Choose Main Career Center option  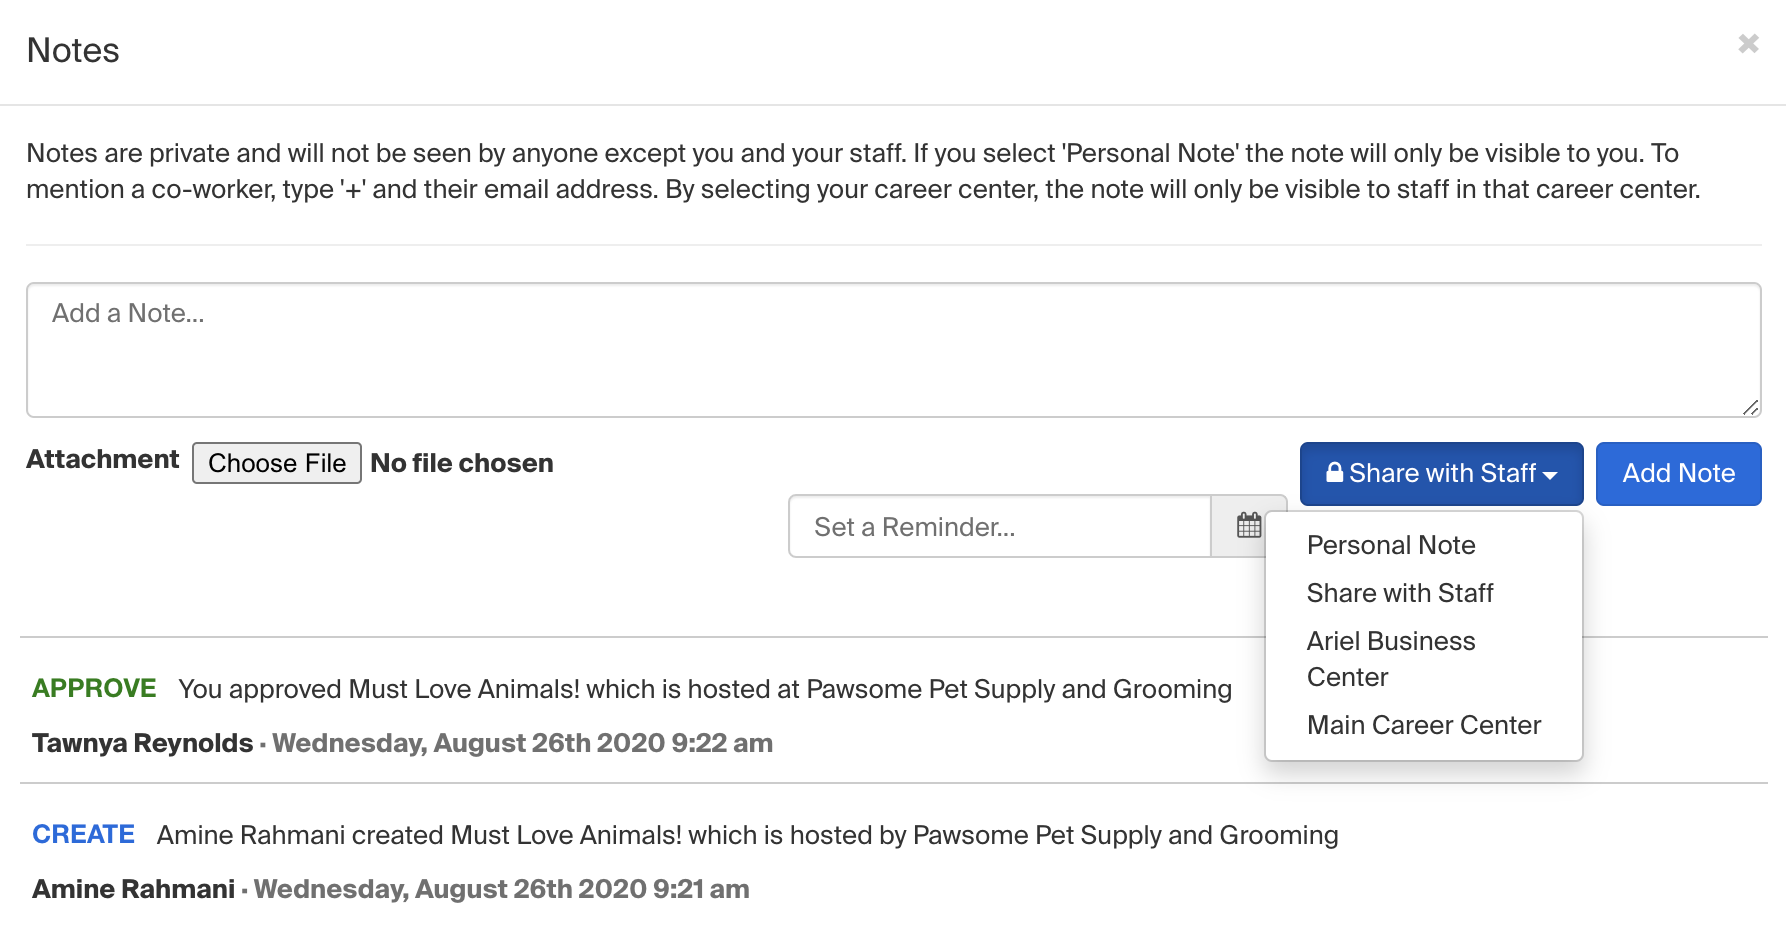1423,725
